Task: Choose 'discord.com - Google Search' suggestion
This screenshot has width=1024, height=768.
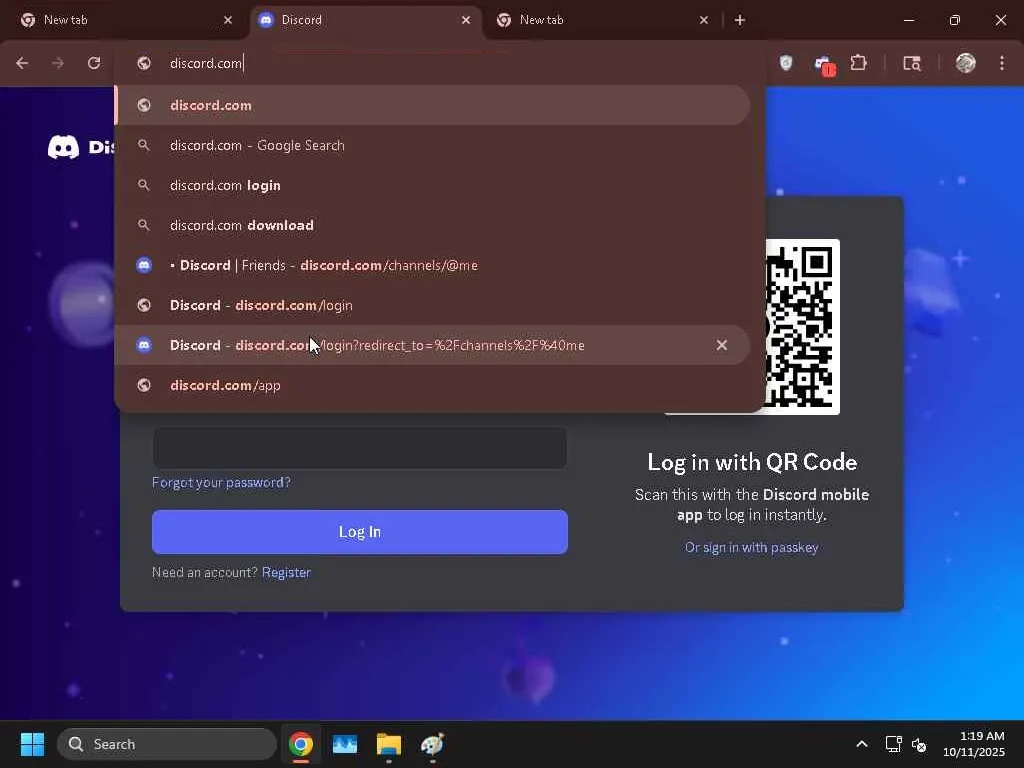Action: click(432, 145)
